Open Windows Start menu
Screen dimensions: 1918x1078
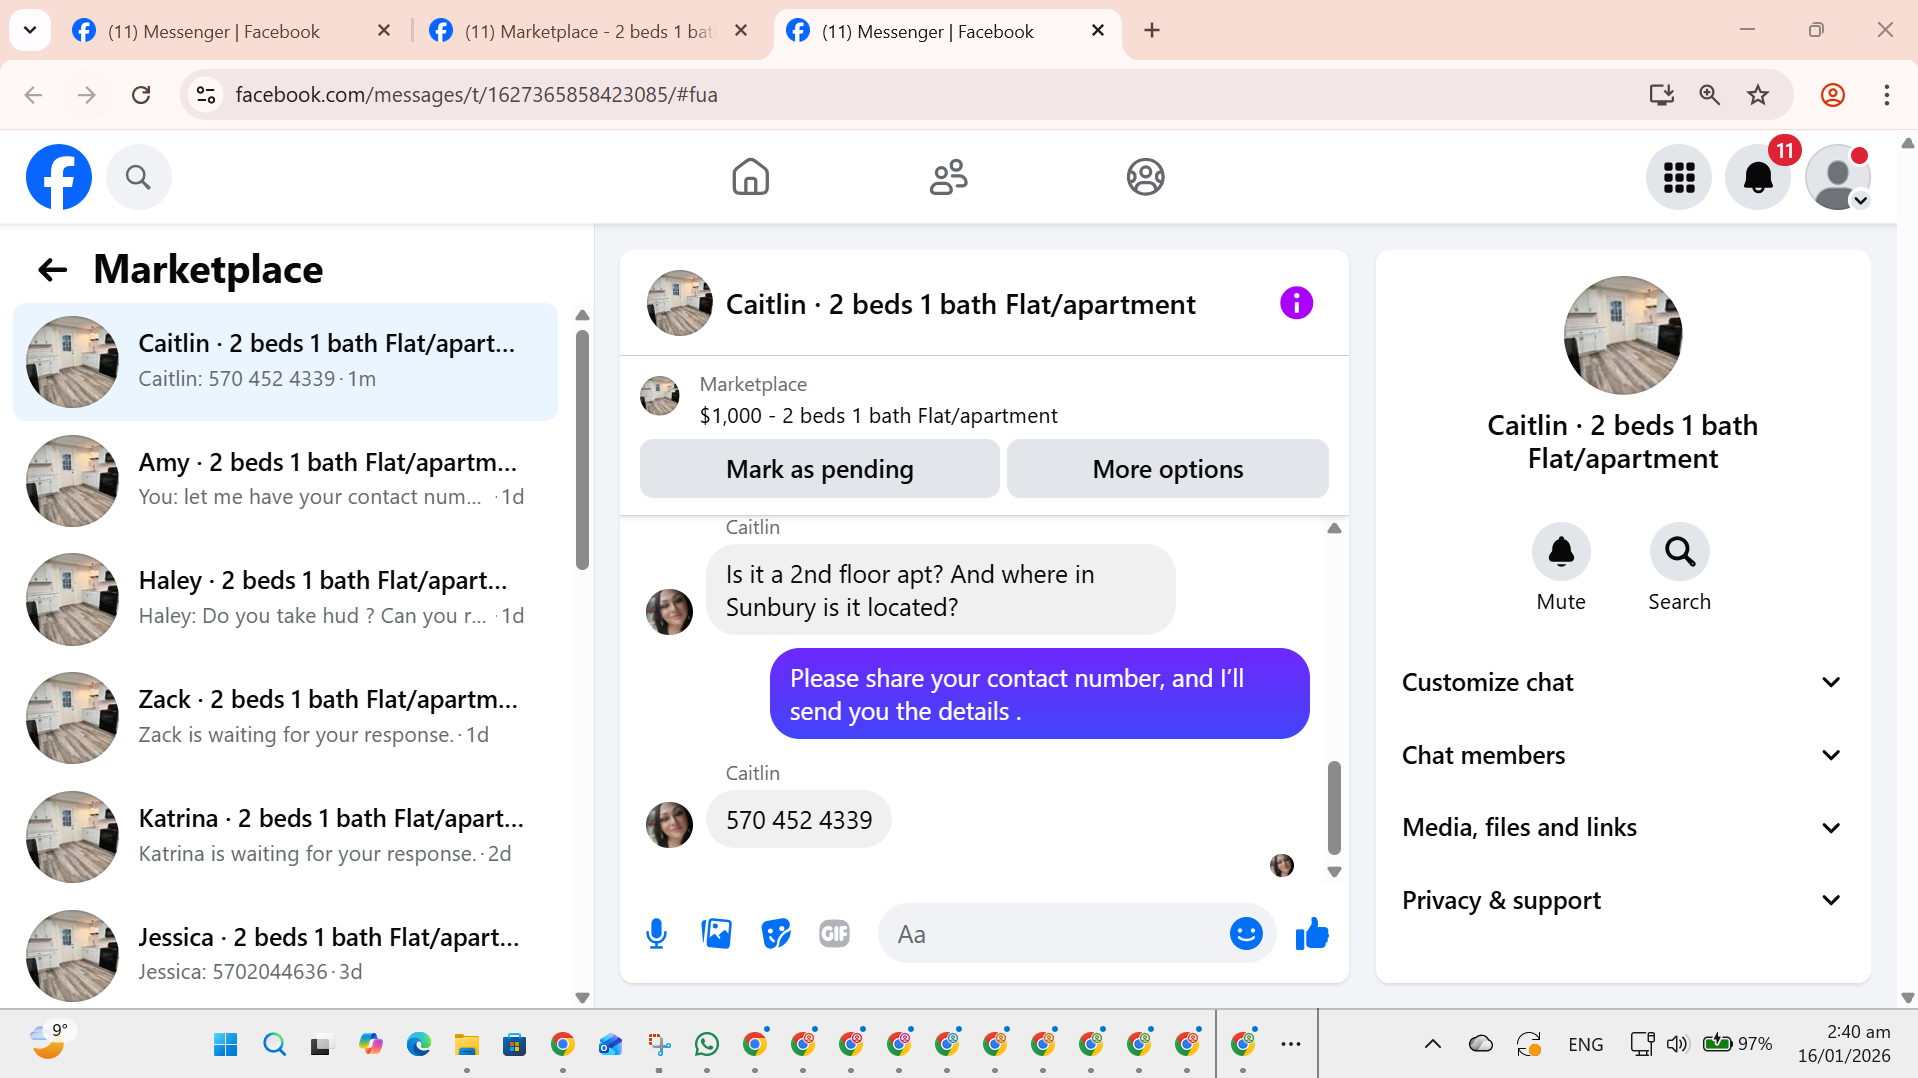pos(226,1044)
